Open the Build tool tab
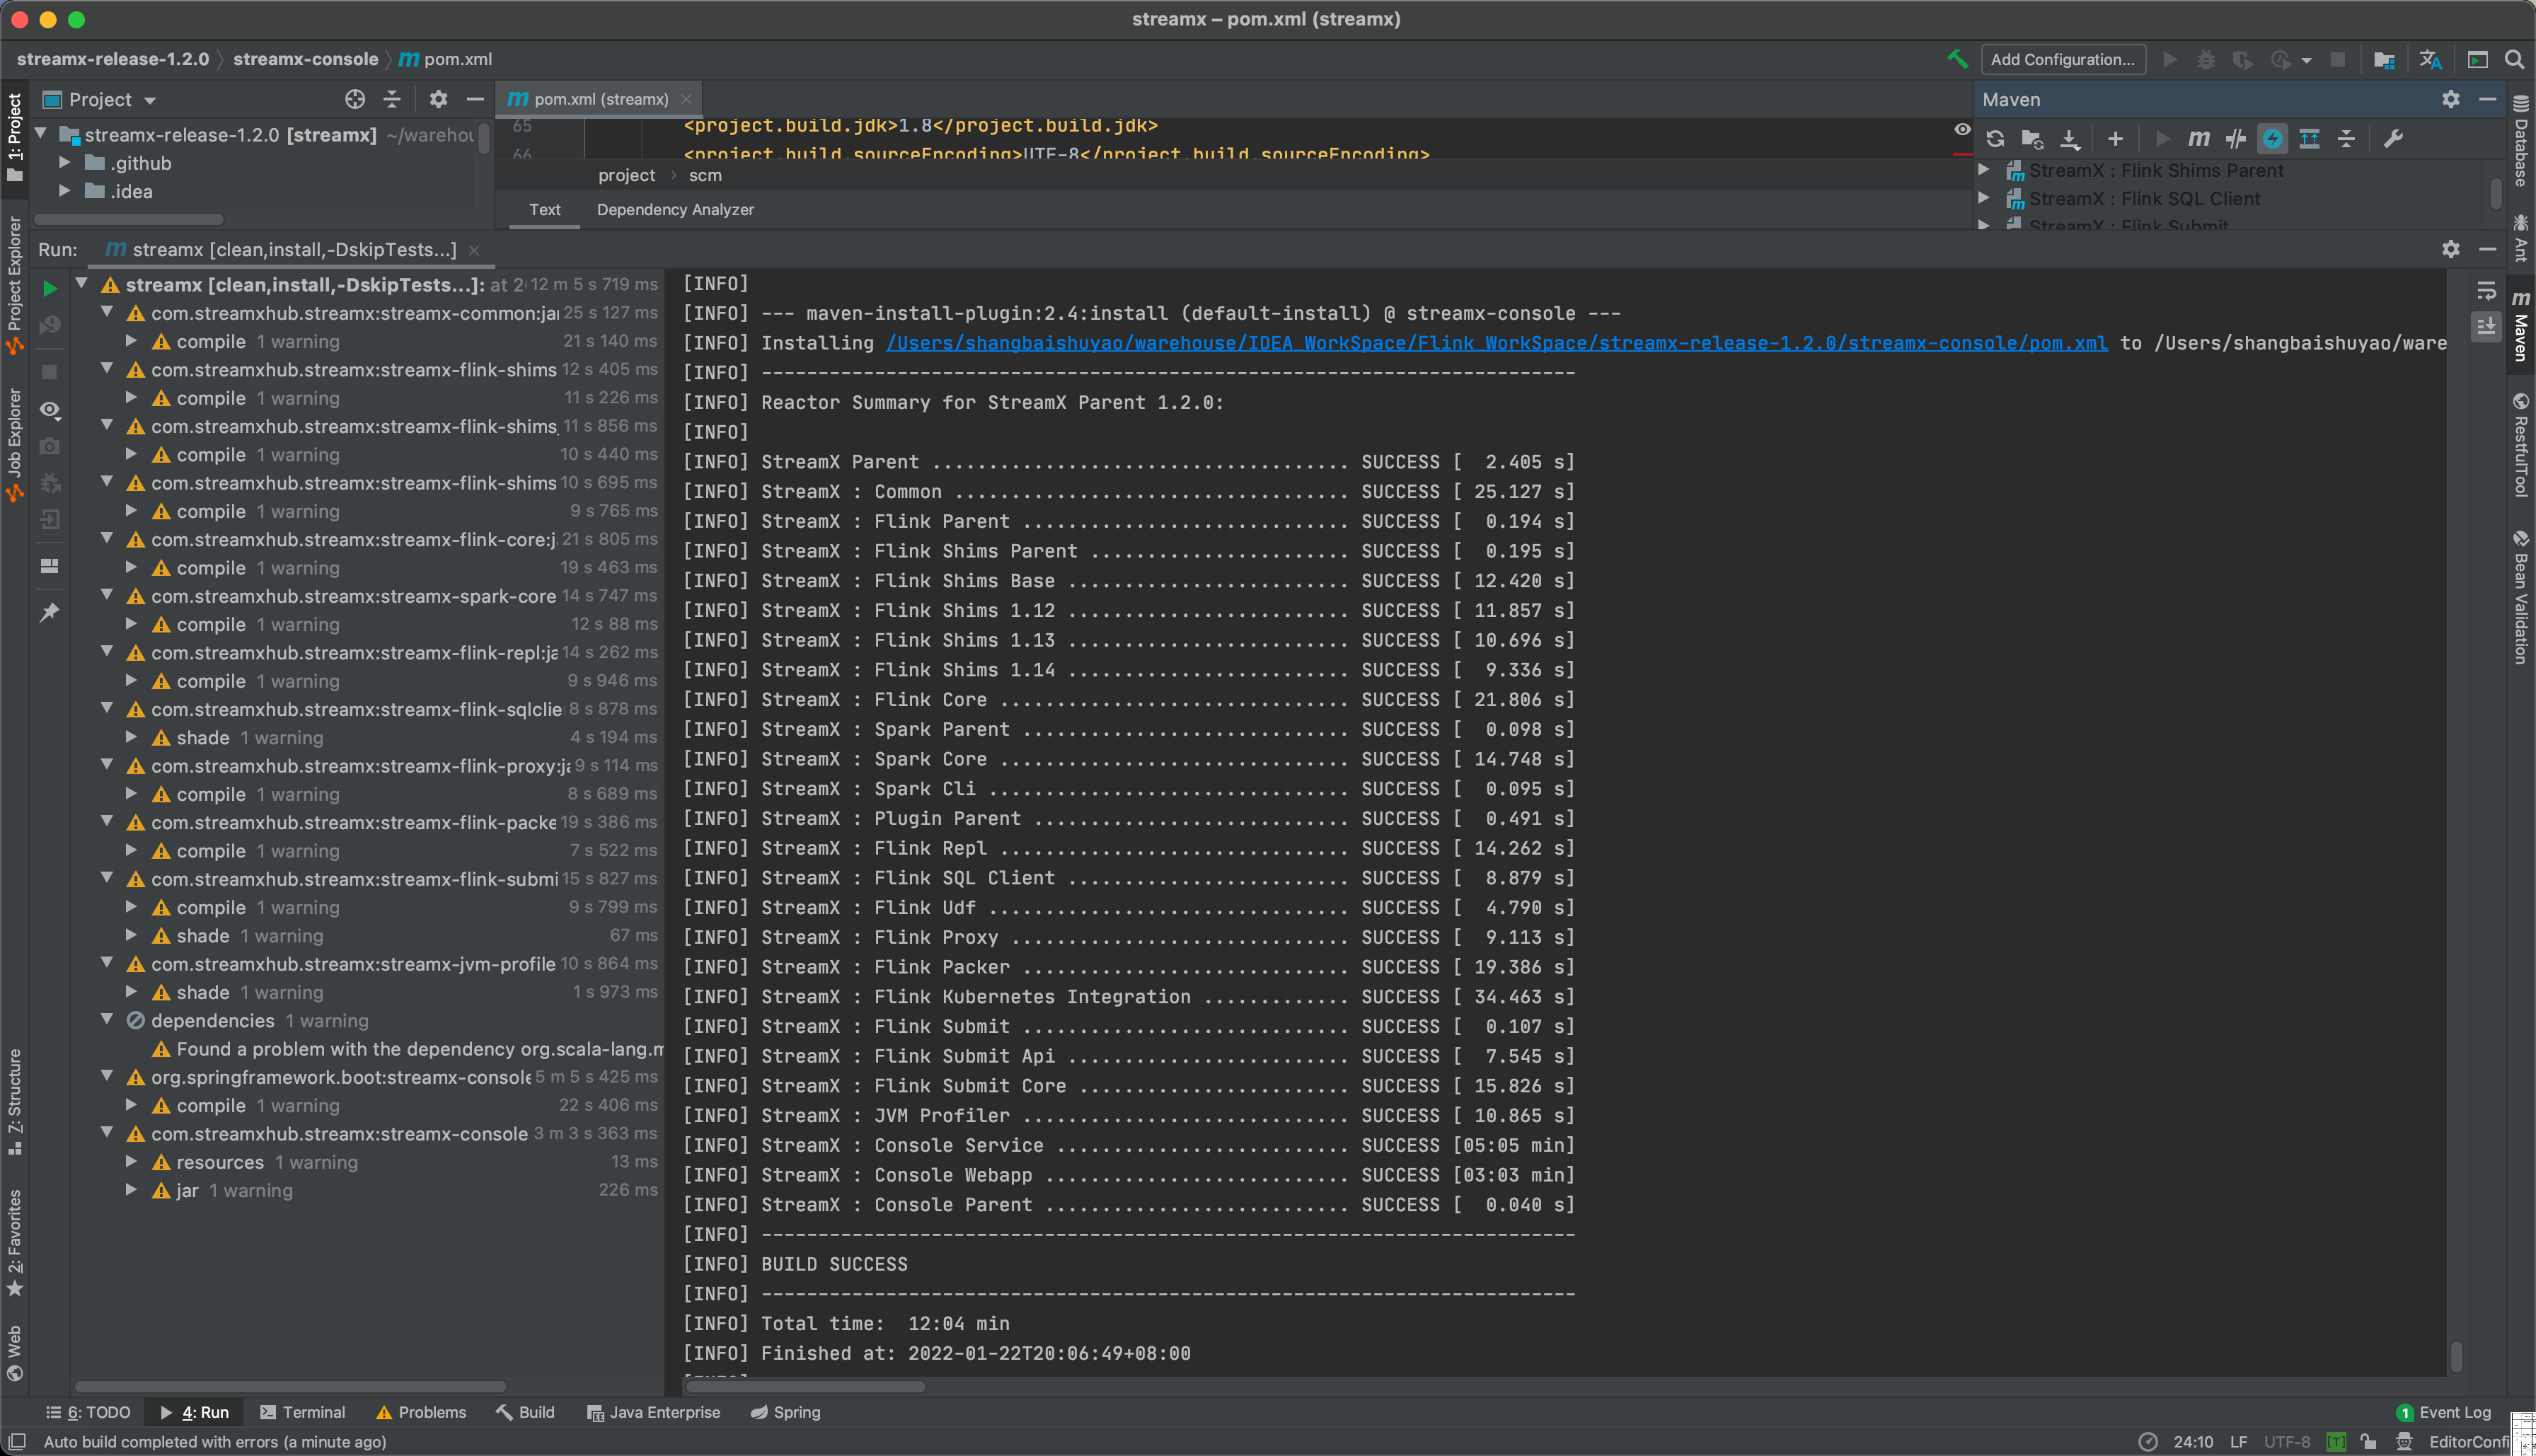This screenshot has width=2536, height=1456. [525, 1411]
